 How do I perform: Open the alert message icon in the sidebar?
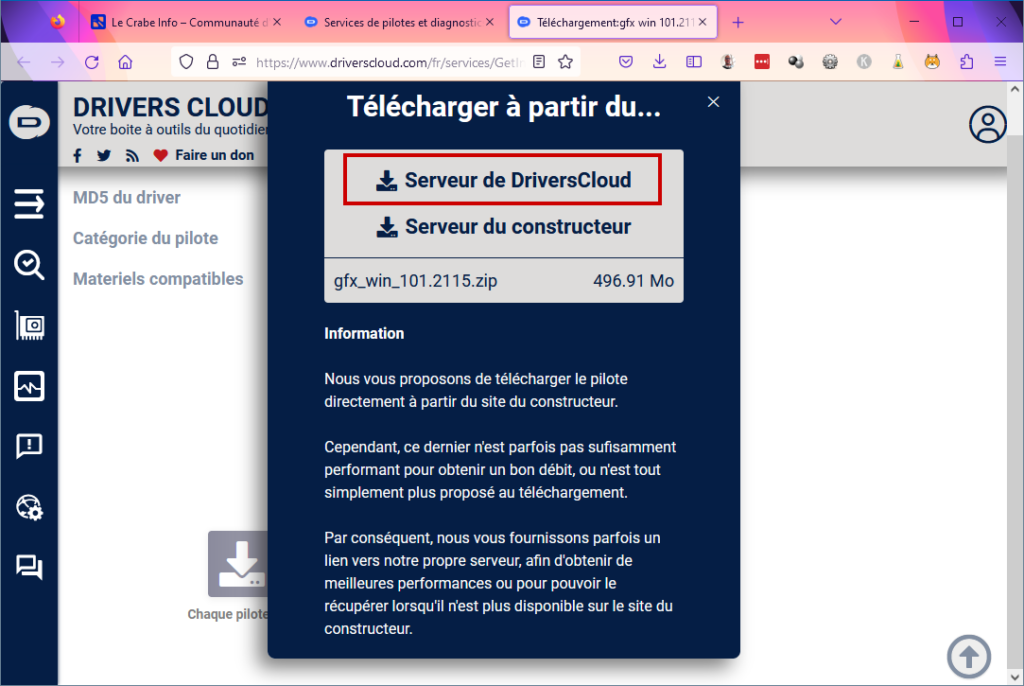coord(29,446)
